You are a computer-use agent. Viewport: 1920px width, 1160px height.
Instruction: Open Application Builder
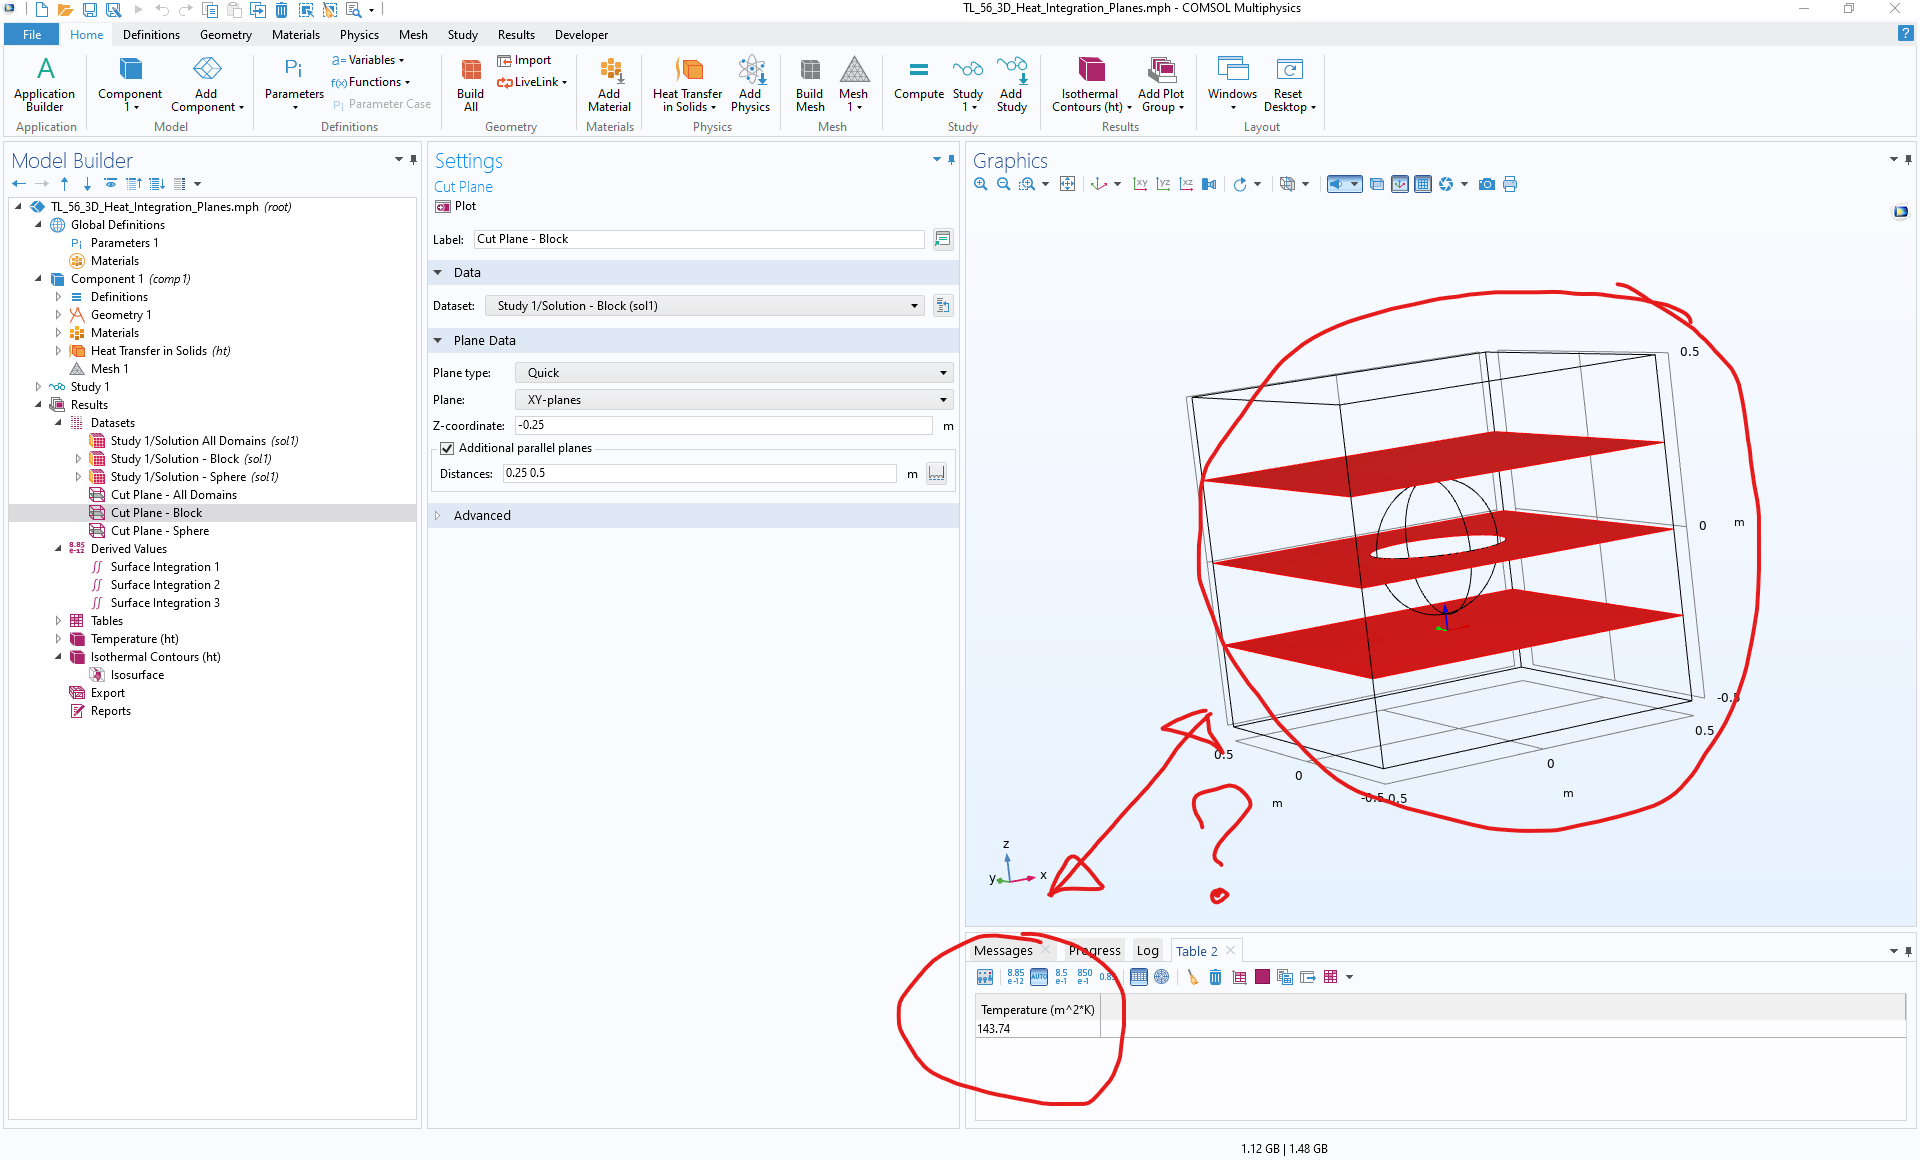click(x=44, y=84)
